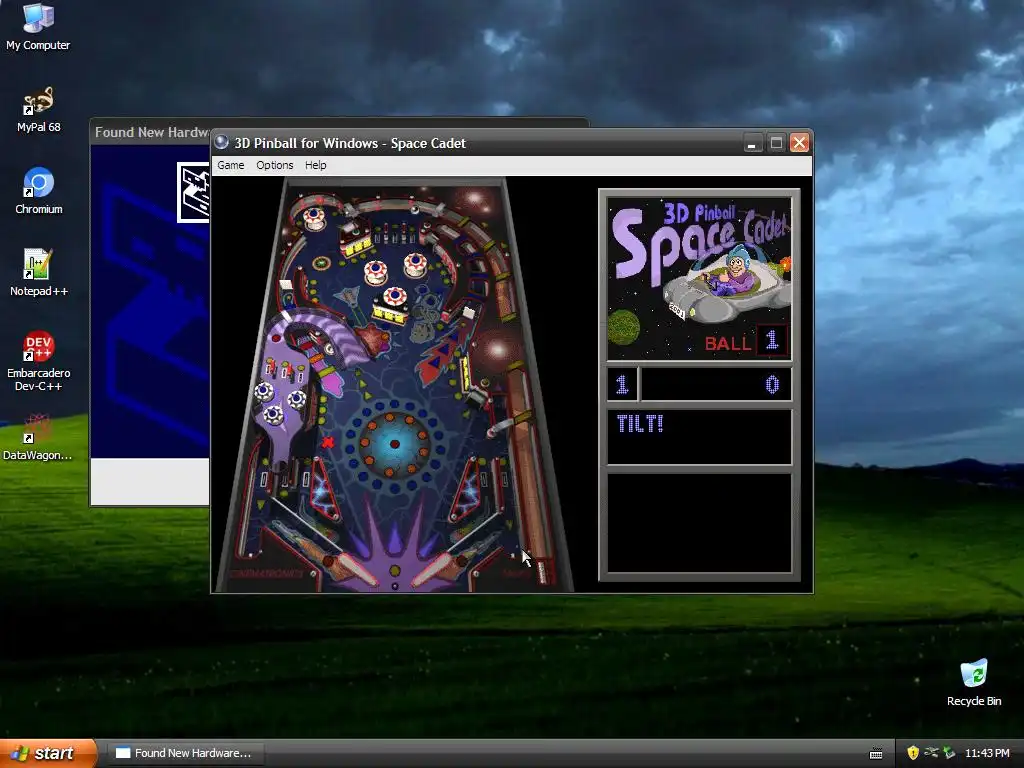
Task: Activate Found New Hardware taskbar button
Action: point(185,753)
